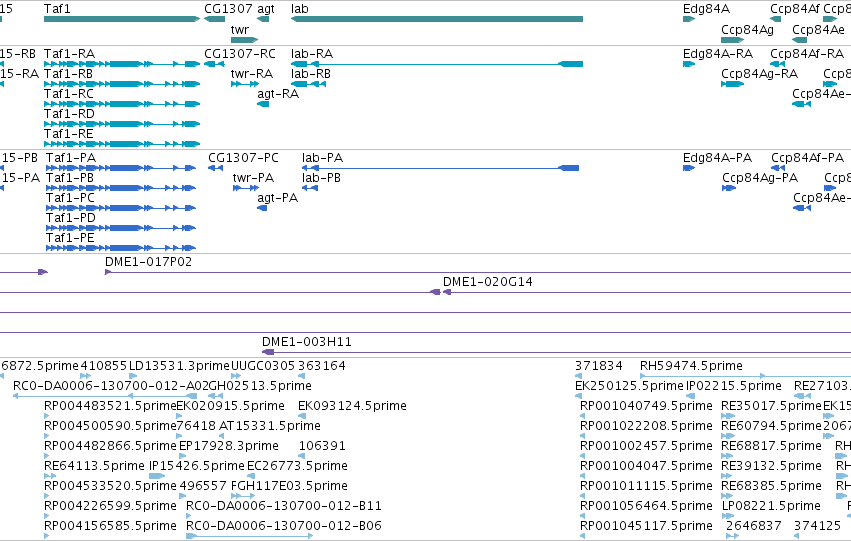Open EST RH59474.5prime

tap(691, 366)
